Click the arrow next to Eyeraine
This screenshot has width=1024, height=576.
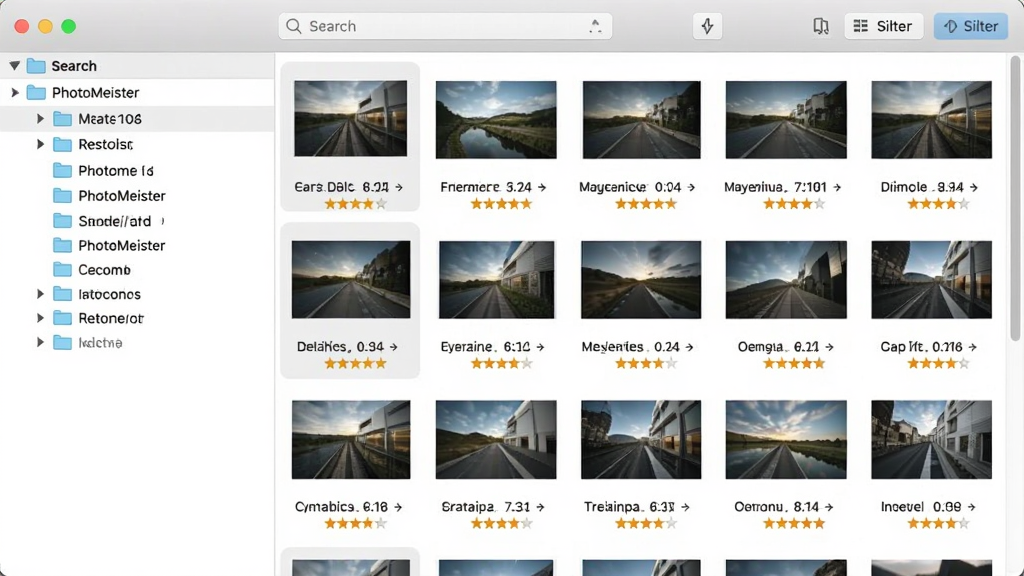coord(540,347)
